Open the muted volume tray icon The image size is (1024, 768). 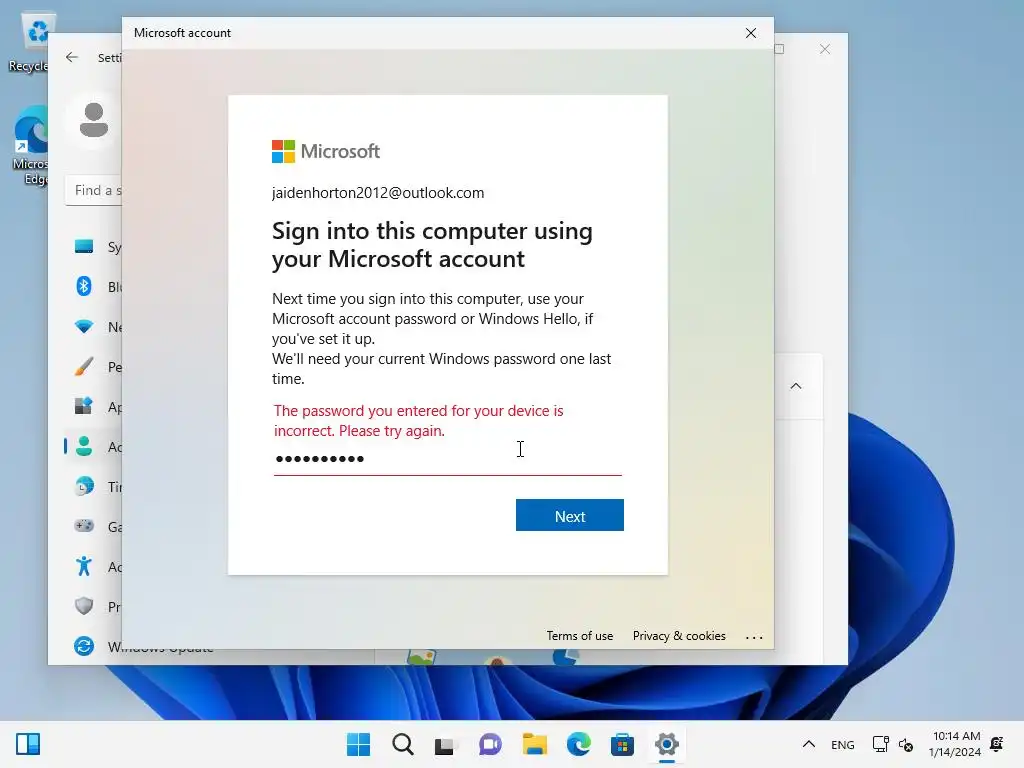[x=906, y=744]
